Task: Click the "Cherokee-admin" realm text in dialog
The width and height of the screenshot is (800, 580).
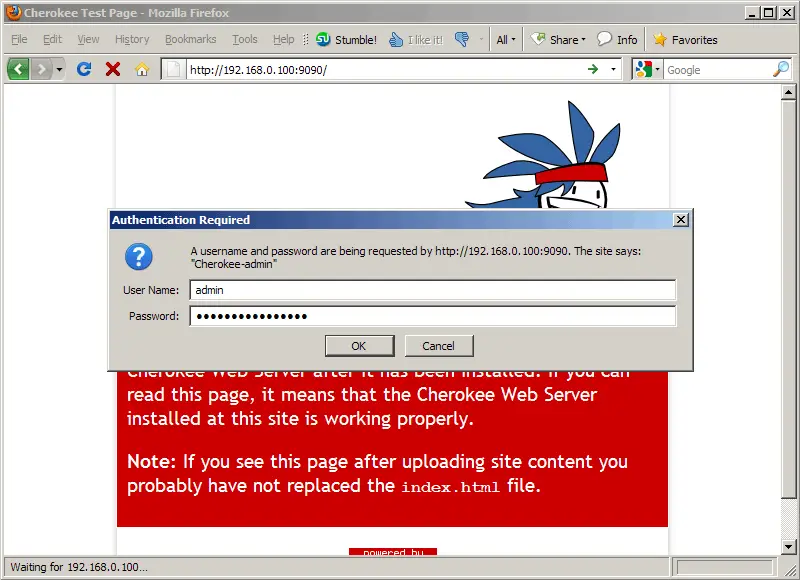Action: click(234, 264)
